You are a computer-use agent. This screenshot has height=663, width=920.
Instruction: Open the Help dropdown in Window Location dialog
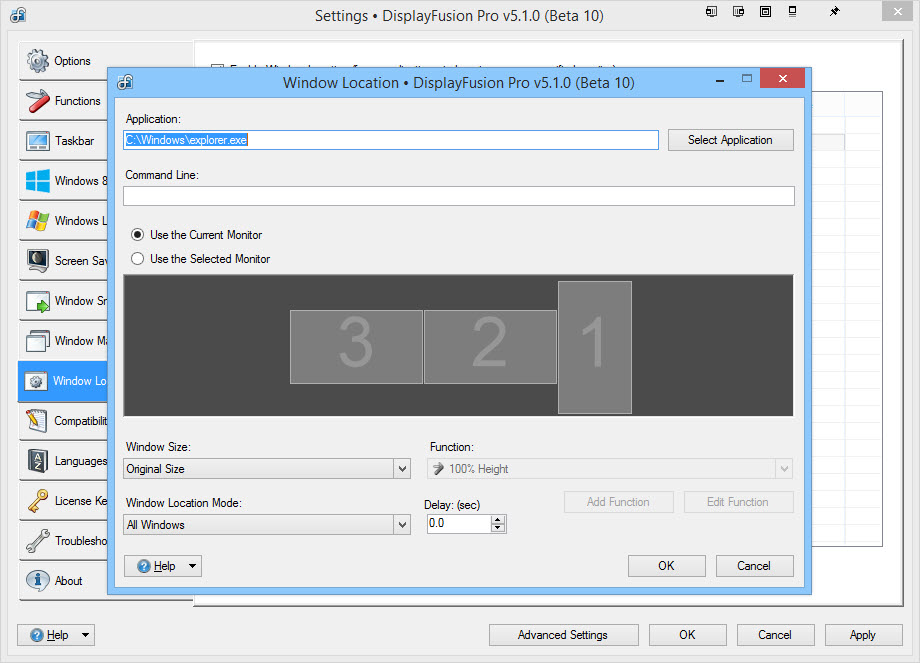click(x=163, y=566)
